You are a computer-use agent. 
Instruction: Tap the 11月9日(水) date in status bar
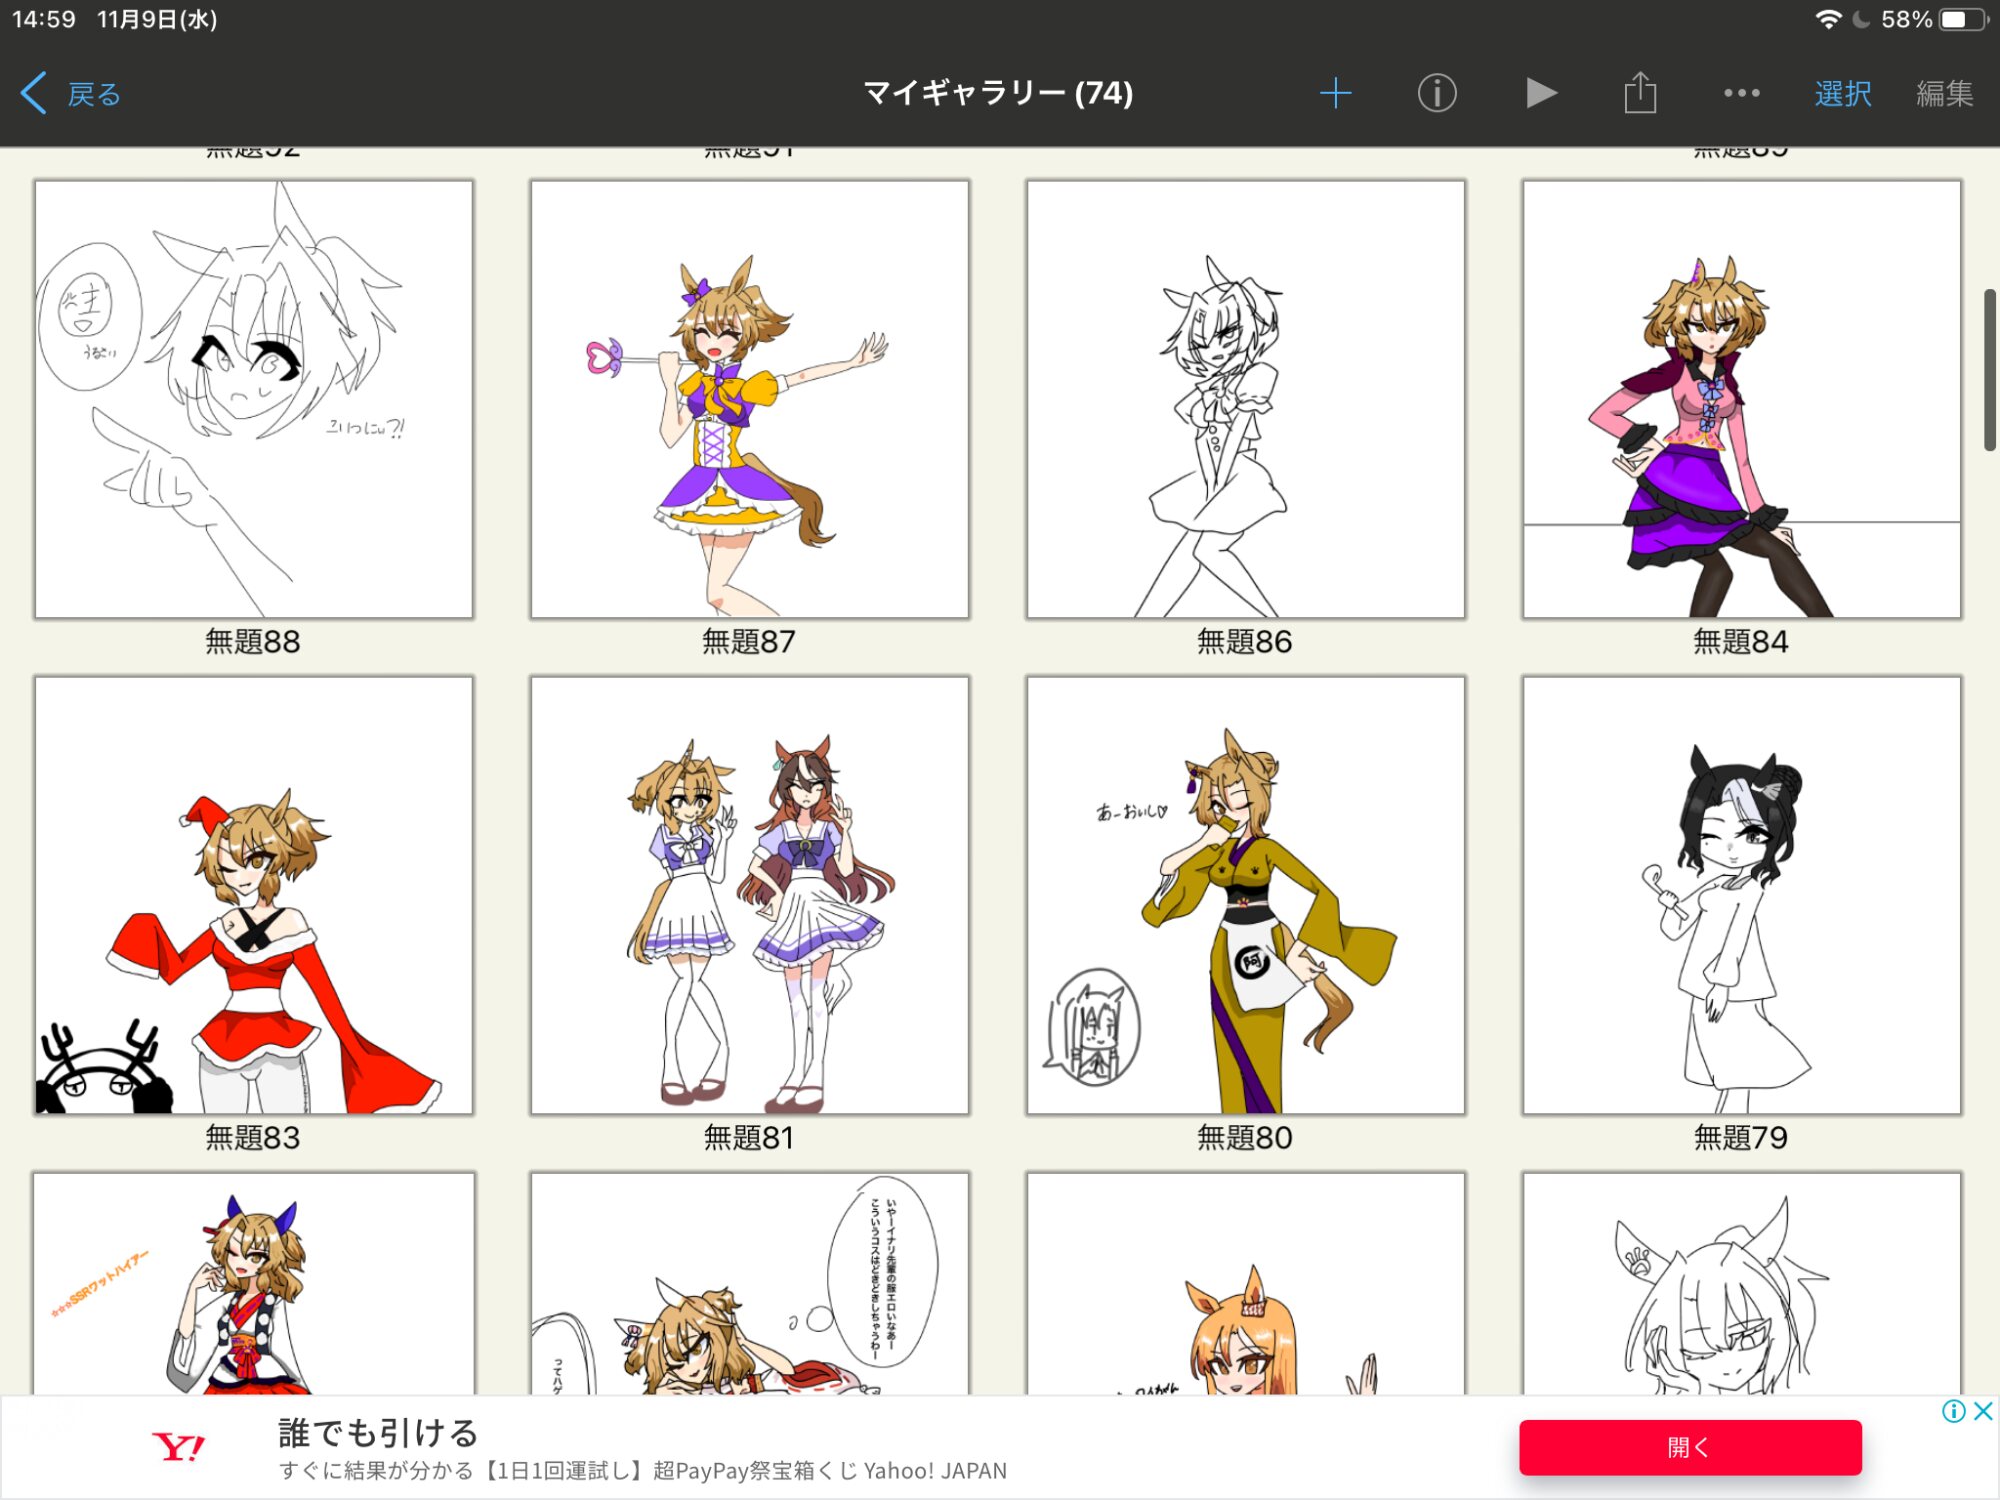click(x=157, y=19)
